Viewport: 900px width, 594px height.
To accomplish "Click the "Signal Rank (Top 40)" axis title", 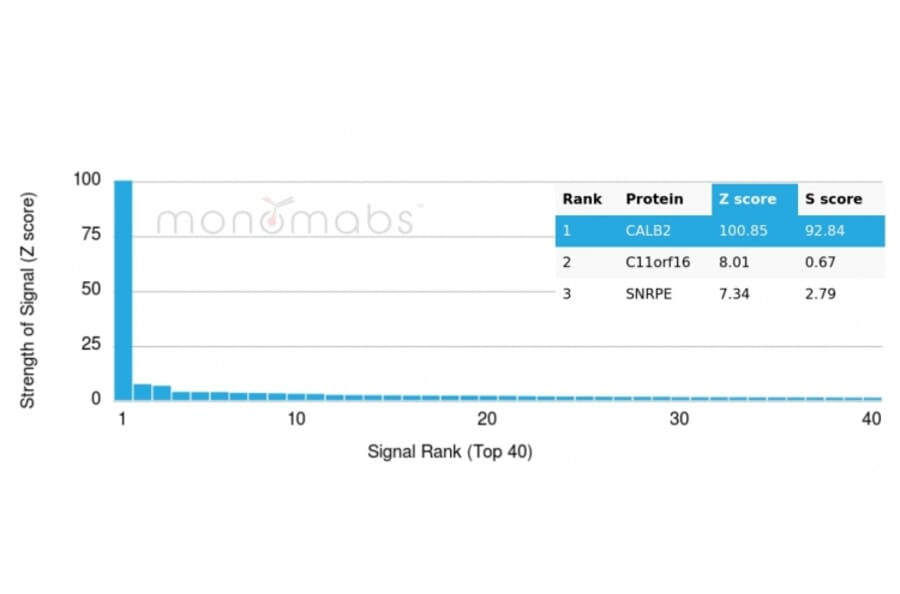I will coord(449,452).
